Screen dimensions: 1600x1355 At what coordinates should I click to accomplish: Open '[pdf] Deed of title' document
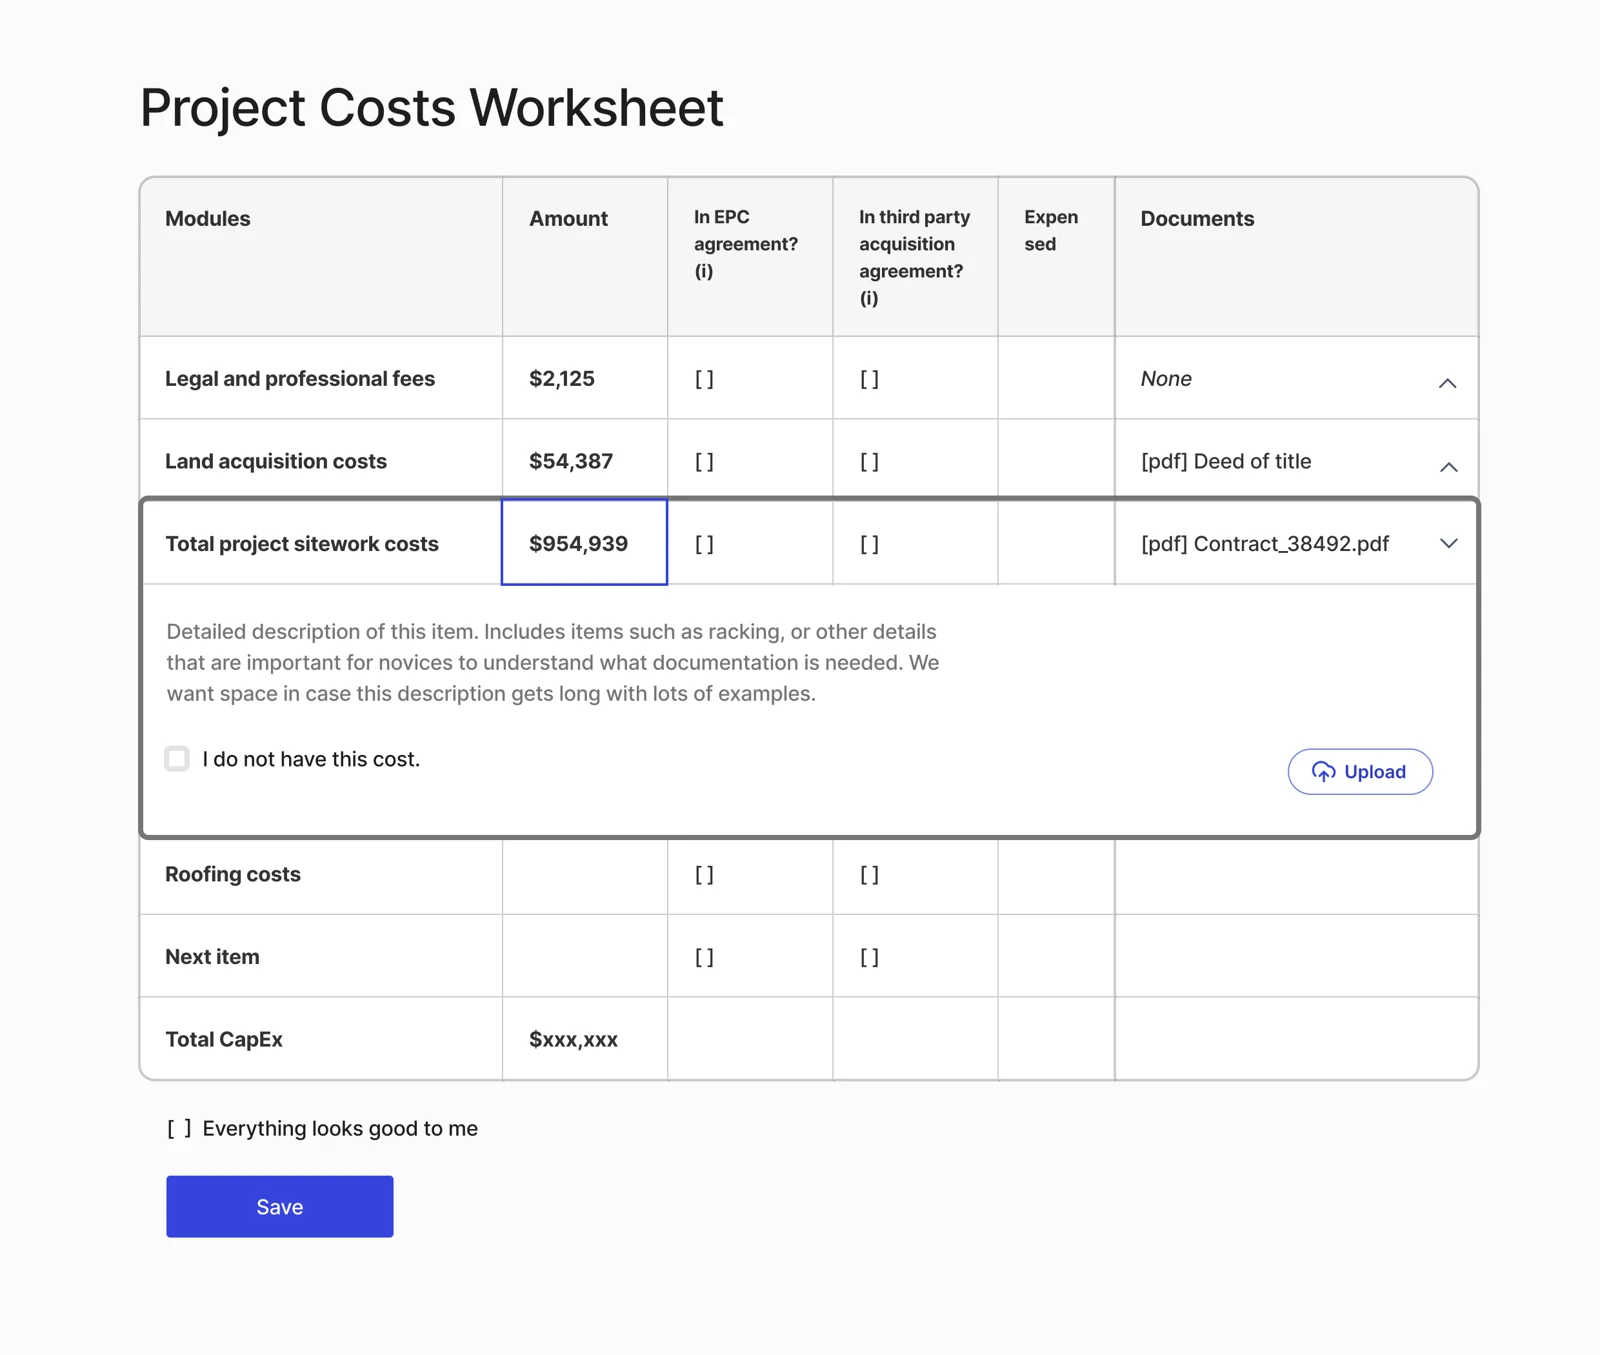(x=1226, y=461)
